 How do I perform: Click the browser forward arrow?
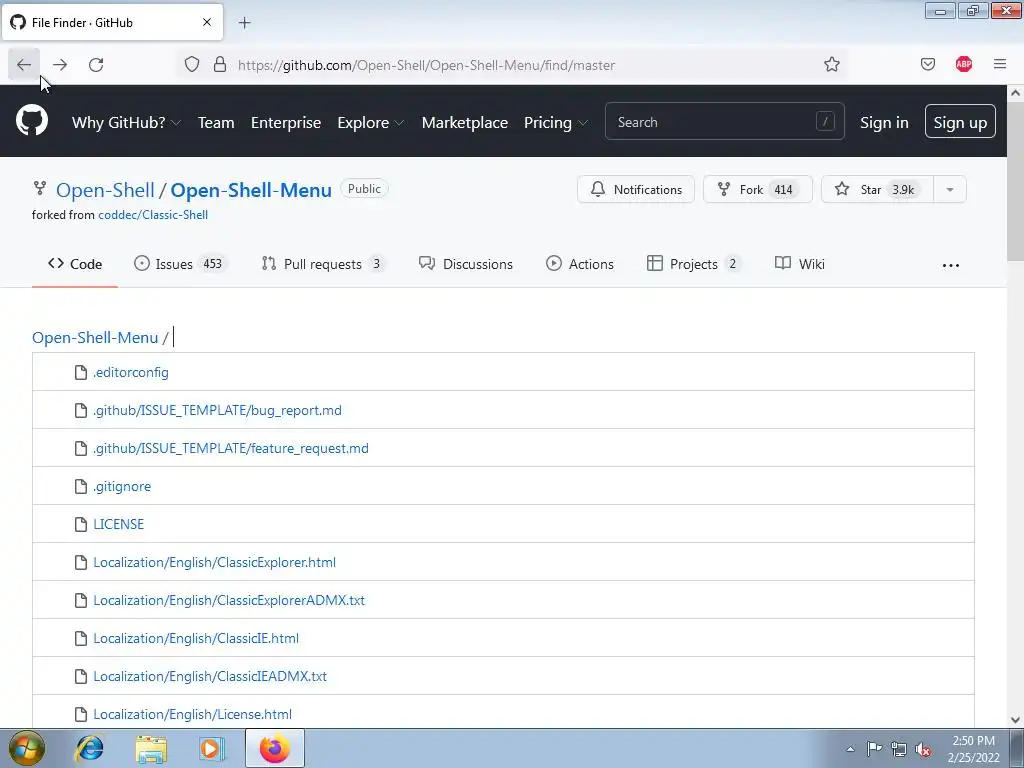tap(60, 65)
